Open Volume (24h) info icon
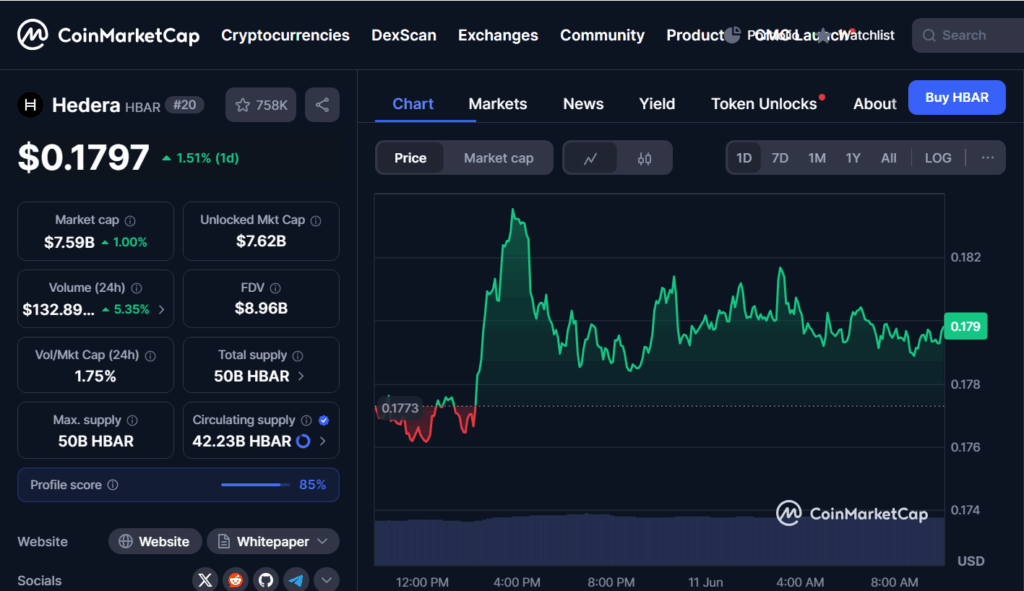Screen dimensions: 1024x591 point(136,288)
